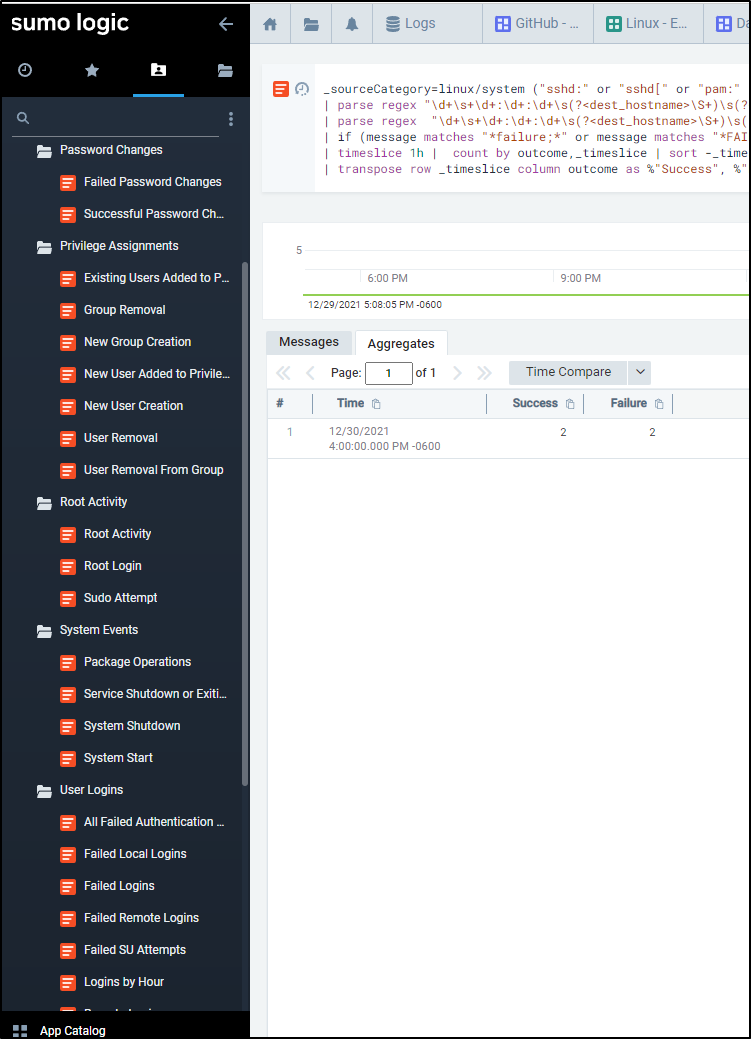Image resolution: width=751 pixels, height=1039 pixels.
Task: Switch to the Linux dashboard tab
Action: pos(648,24)
